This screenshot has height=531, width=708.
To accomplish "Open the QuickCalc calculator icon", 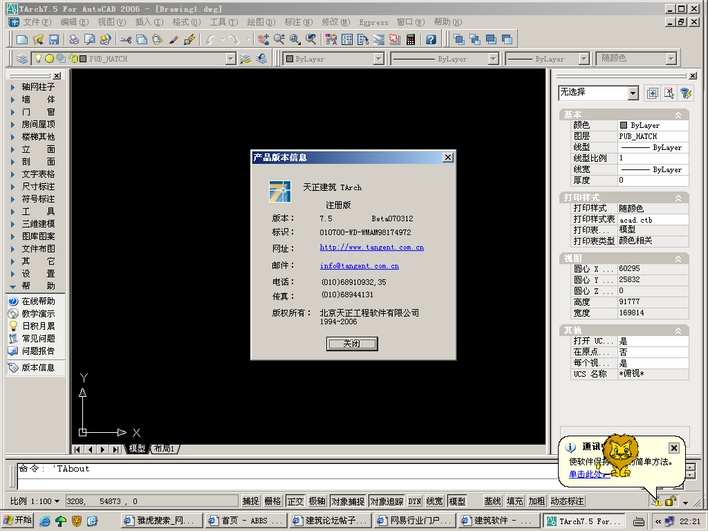I will (x=410, y=40).
